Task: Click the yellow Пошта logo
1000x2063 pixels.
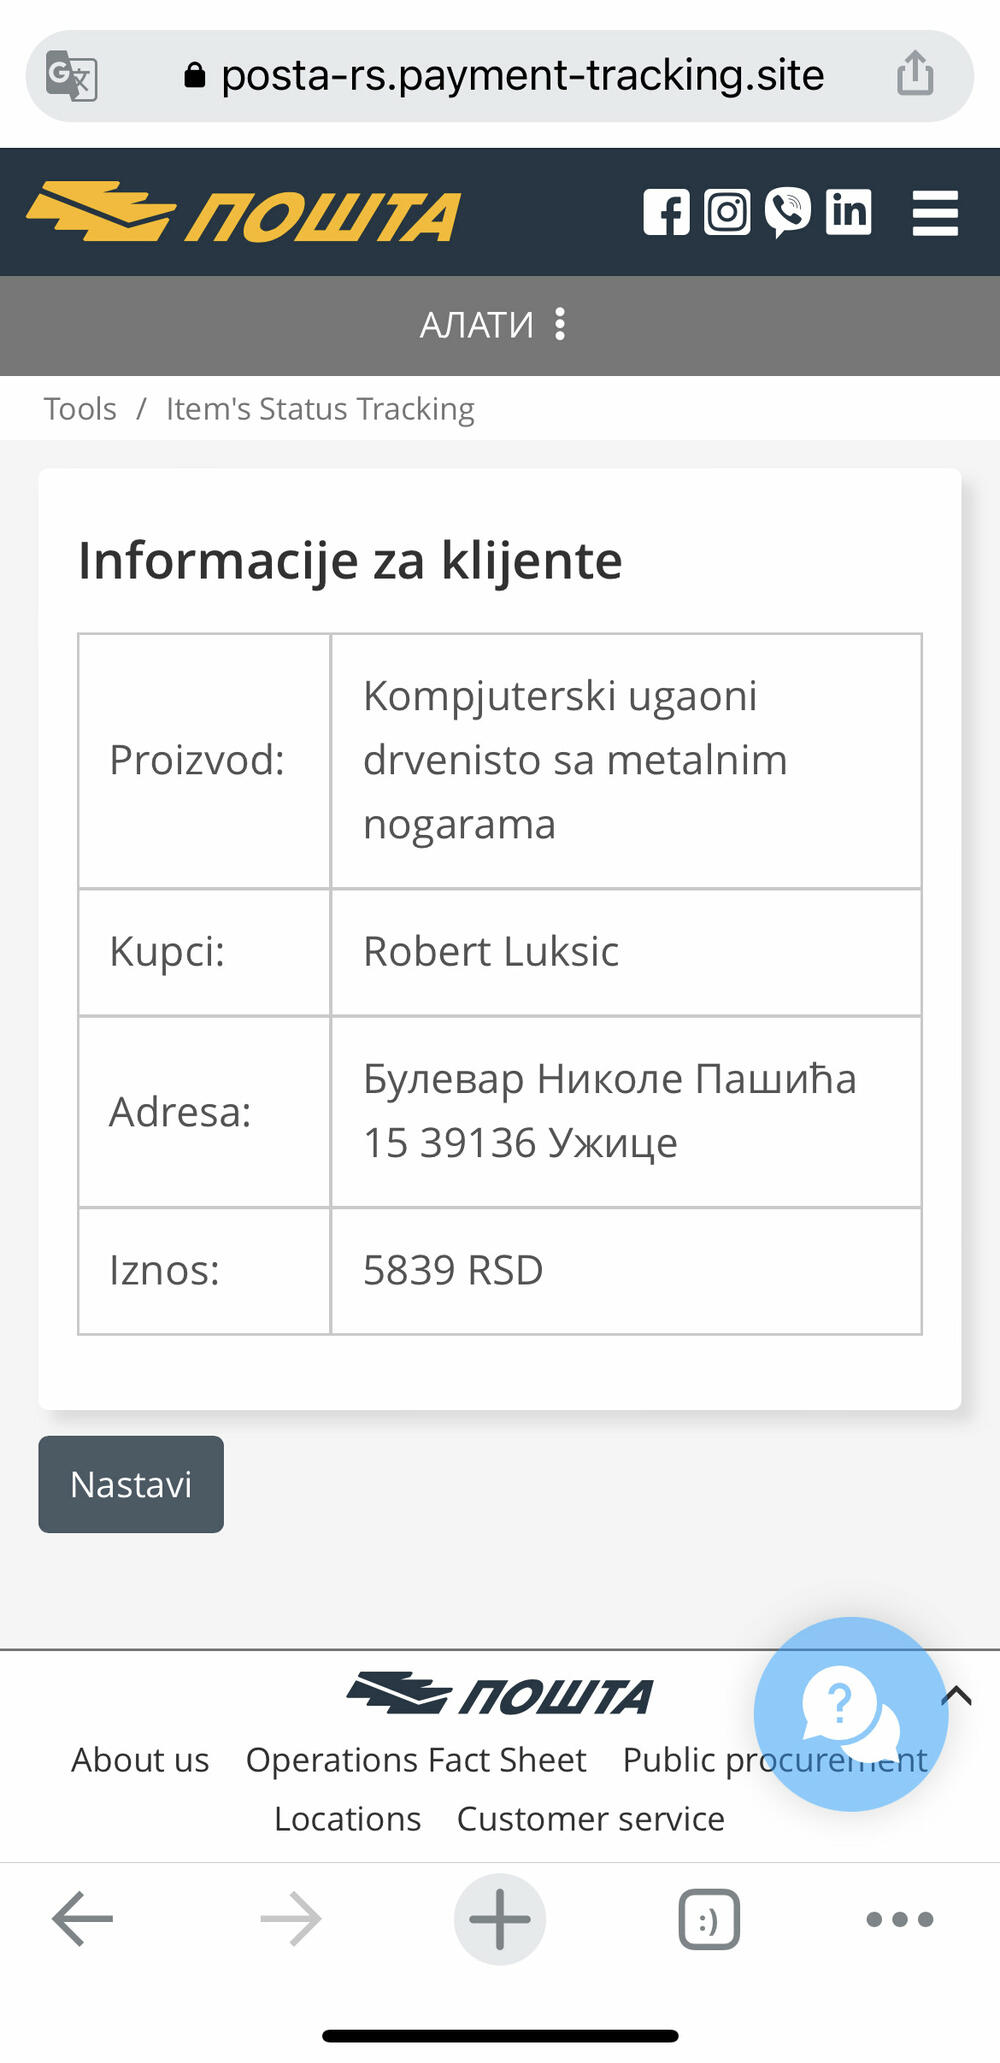Action: (x=243, y=213)
